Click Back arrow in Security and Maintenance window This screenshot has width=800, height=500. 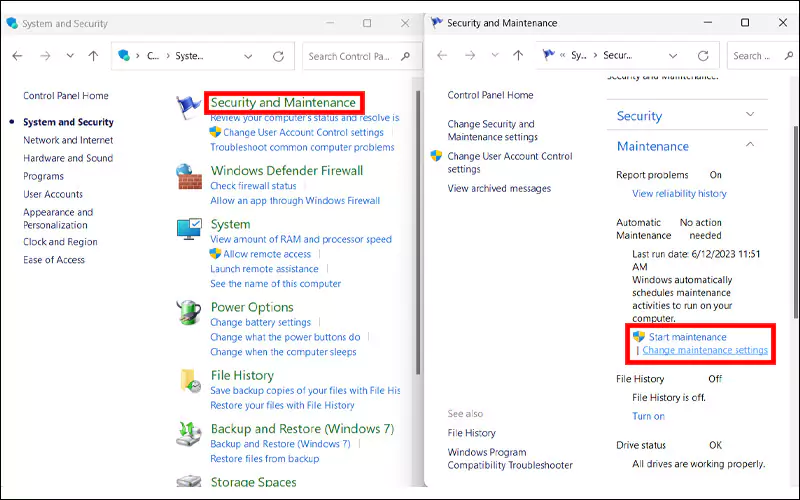tap(442, 55)
